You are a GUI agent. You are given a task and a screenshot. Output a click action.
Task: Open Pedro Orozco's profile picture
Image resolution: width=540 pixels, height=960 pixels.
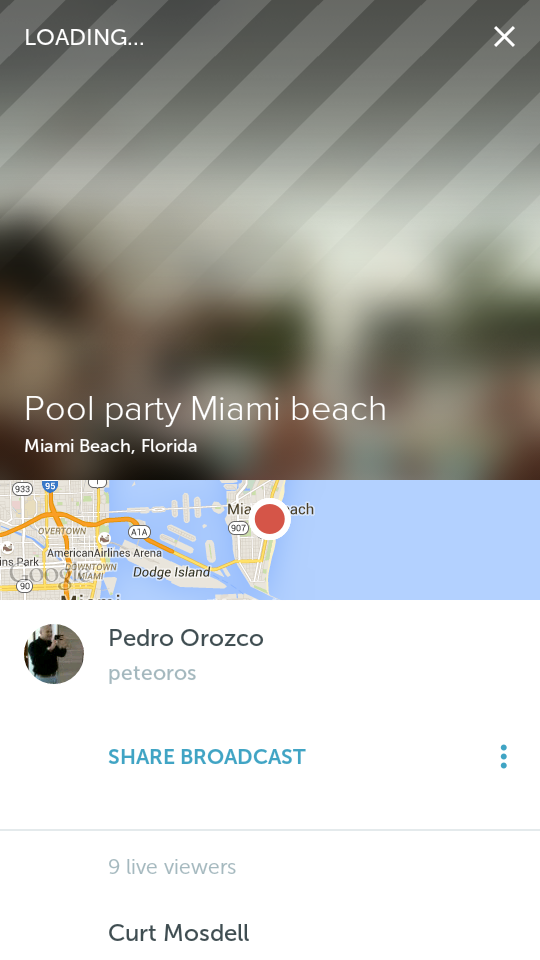(54, 654)
